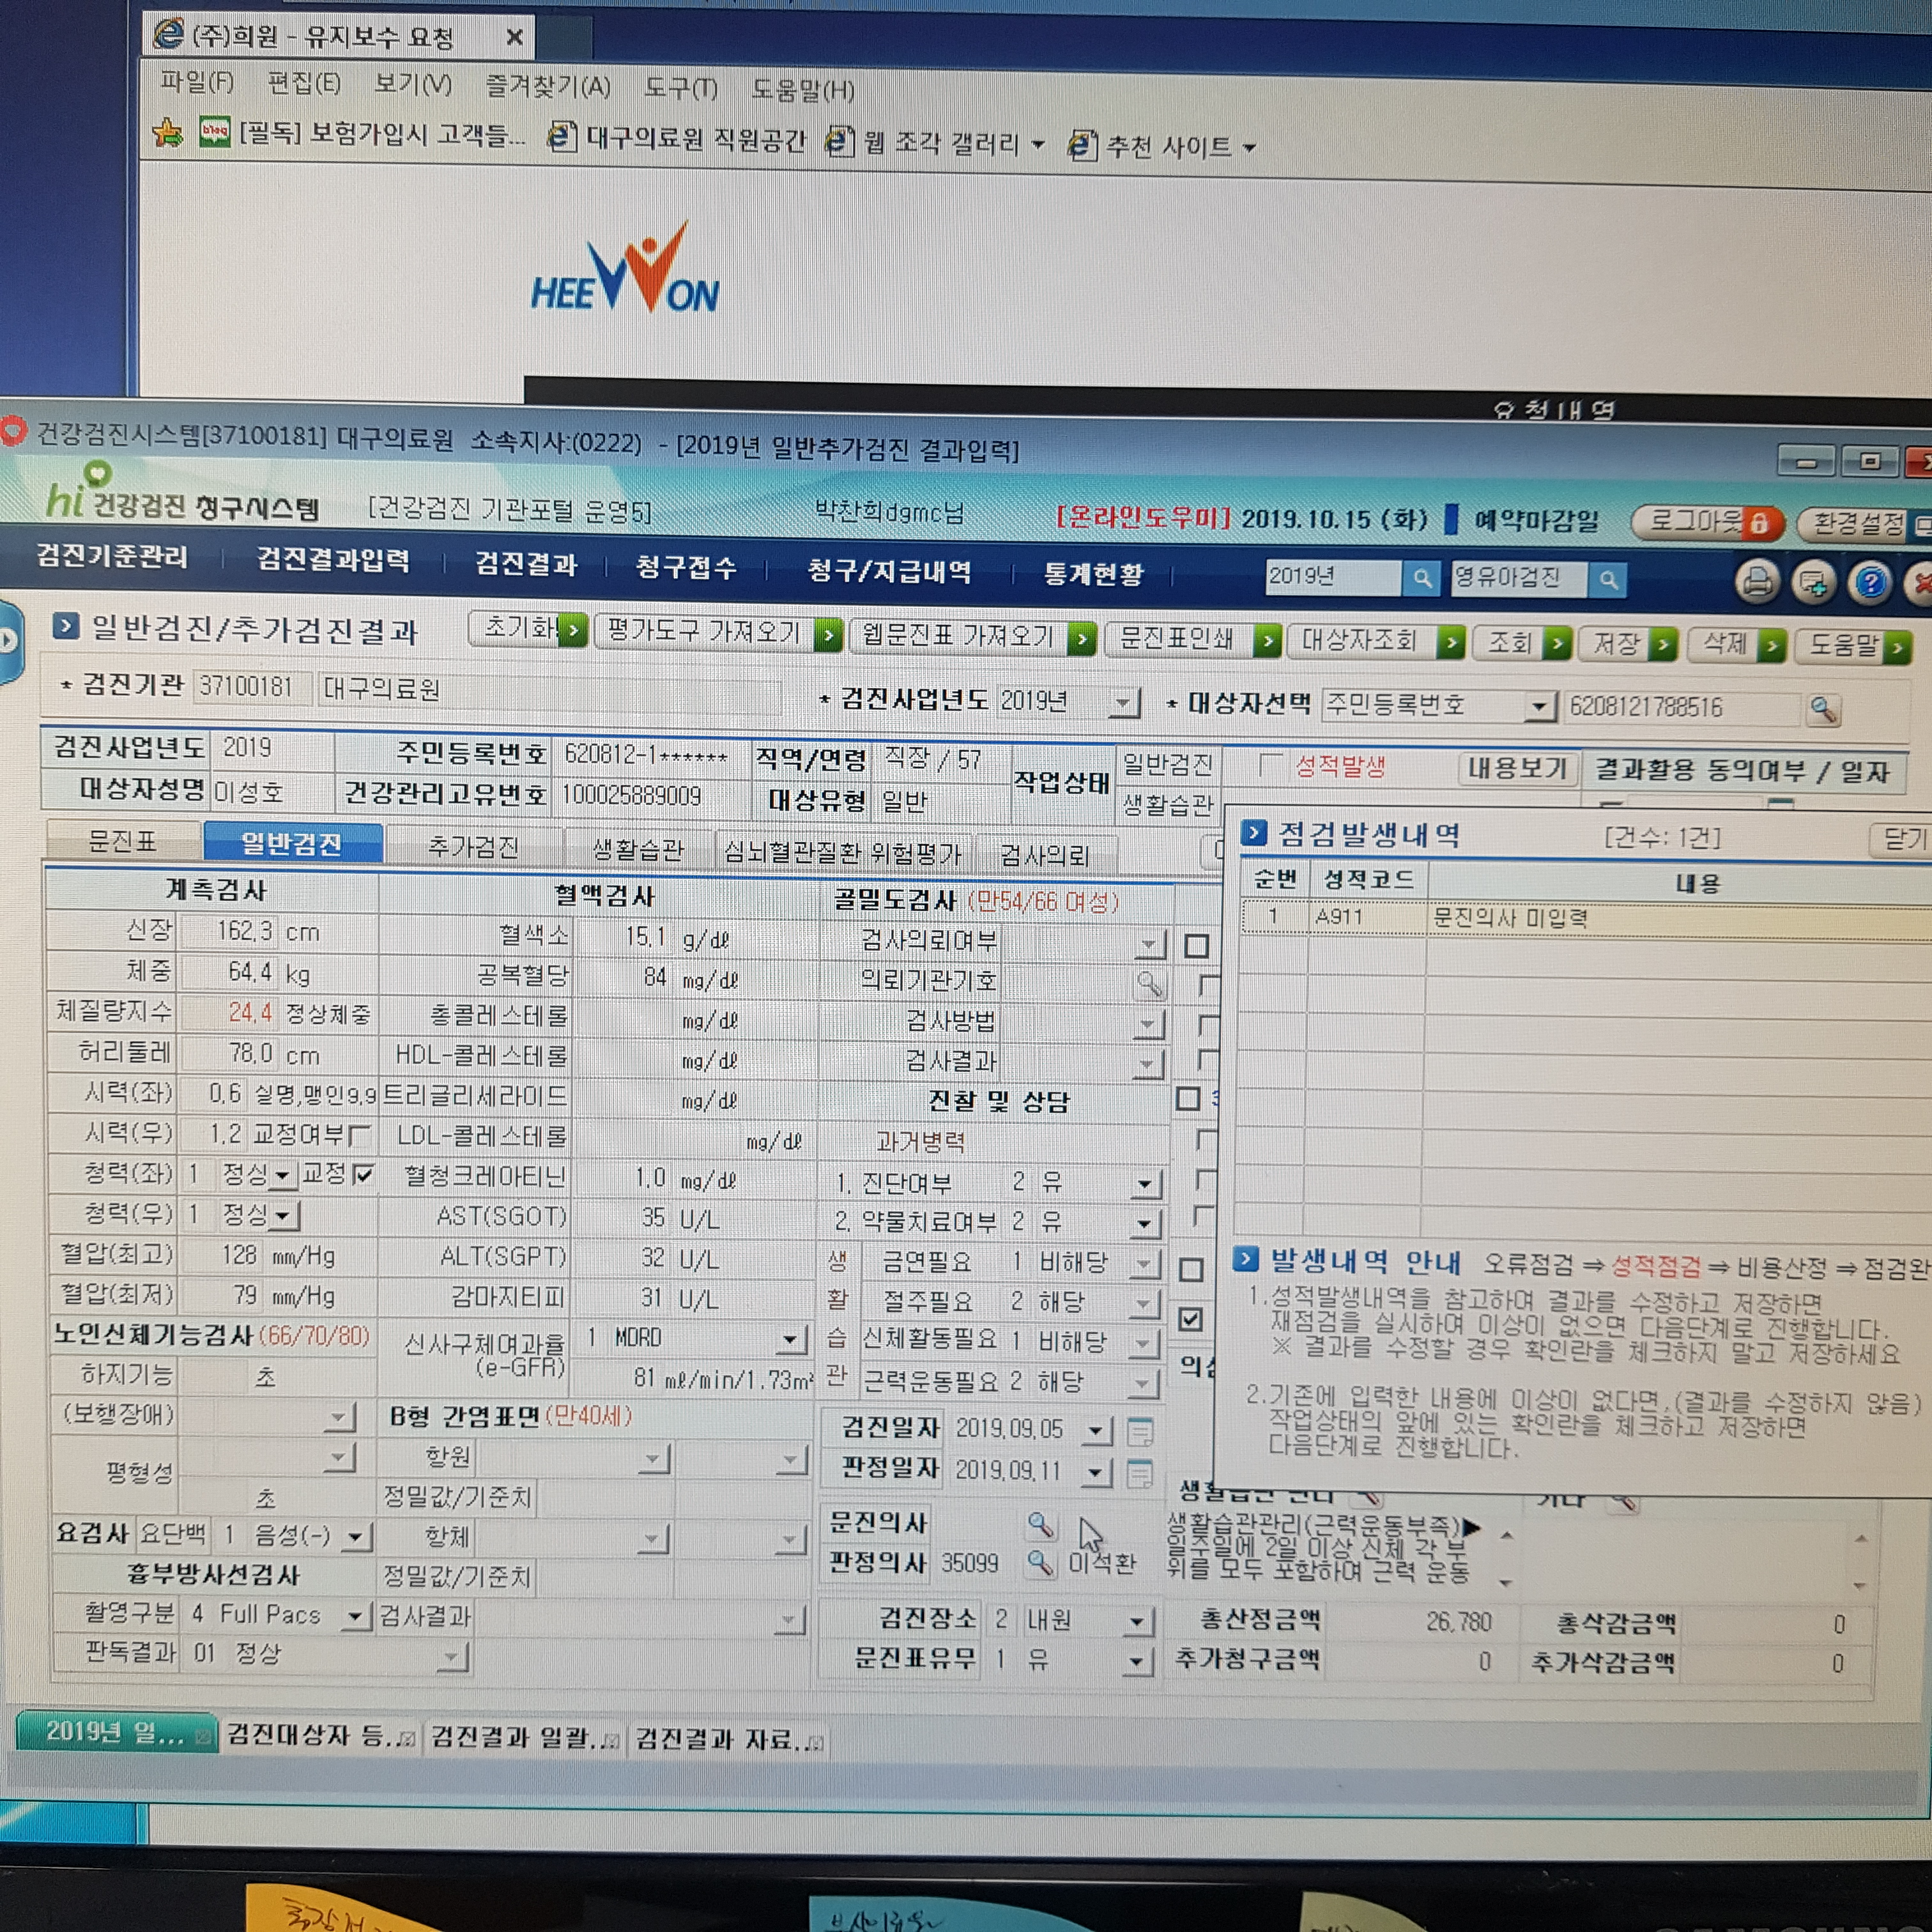Open the blue help question mark icon
The height and width of the screenshot is (1932, 1932).
tap(1870, 582)
